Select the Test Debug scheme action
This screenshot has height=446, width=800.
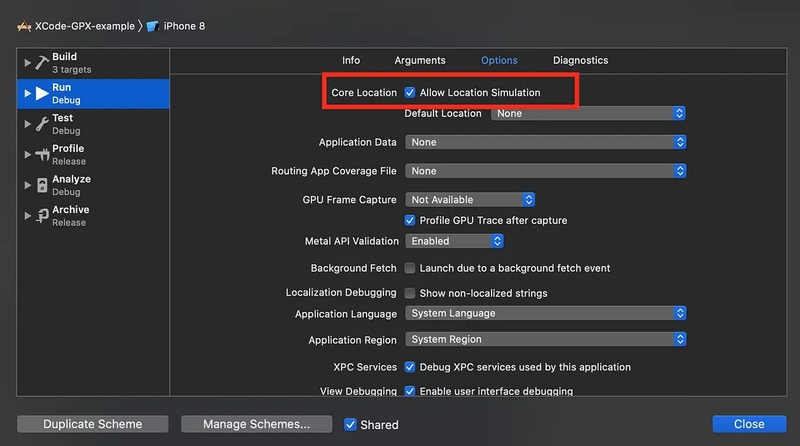93,124
